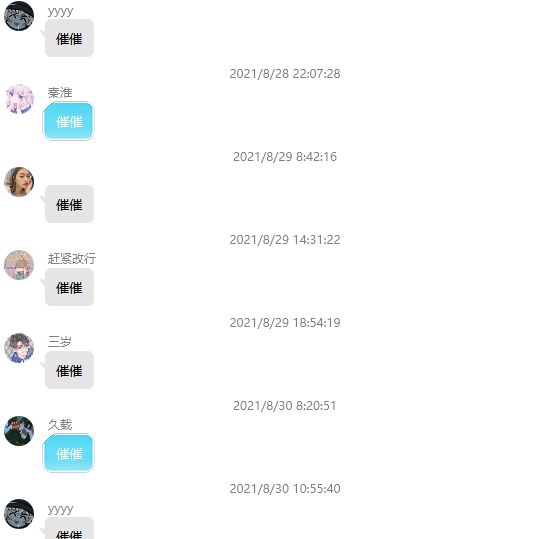
Task: Click timestamp 2021/8/30 10:55:40
Action: tap(285, 488)
